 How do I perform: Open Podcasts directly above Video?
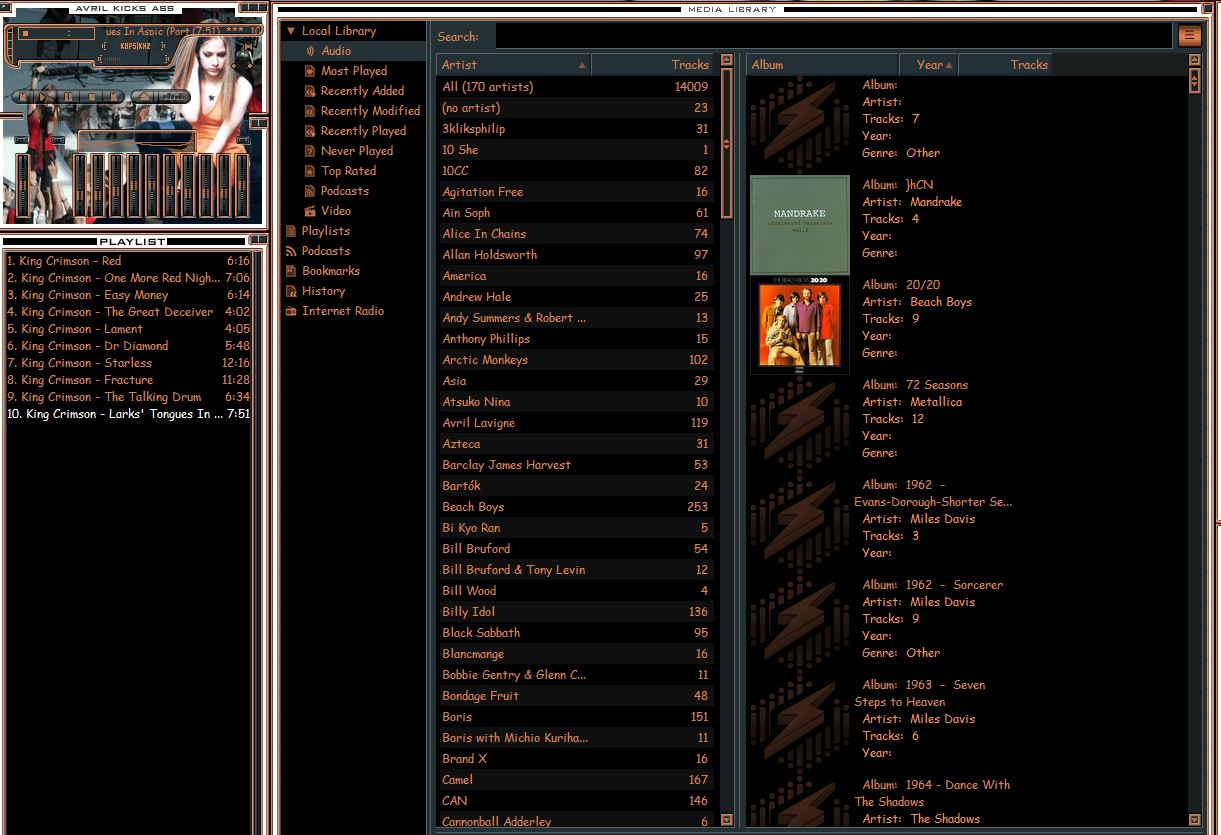click(345, 191)
